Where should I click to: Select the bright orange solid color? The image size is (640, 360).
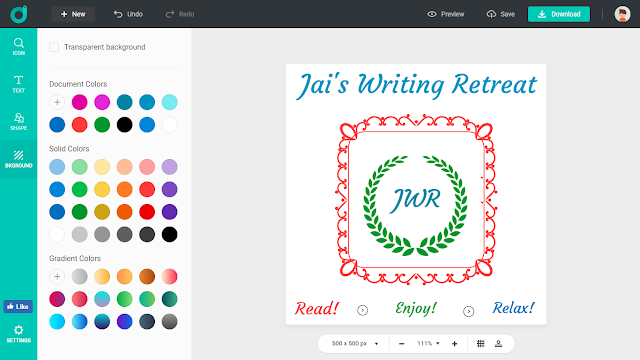[x=124, y=189]
